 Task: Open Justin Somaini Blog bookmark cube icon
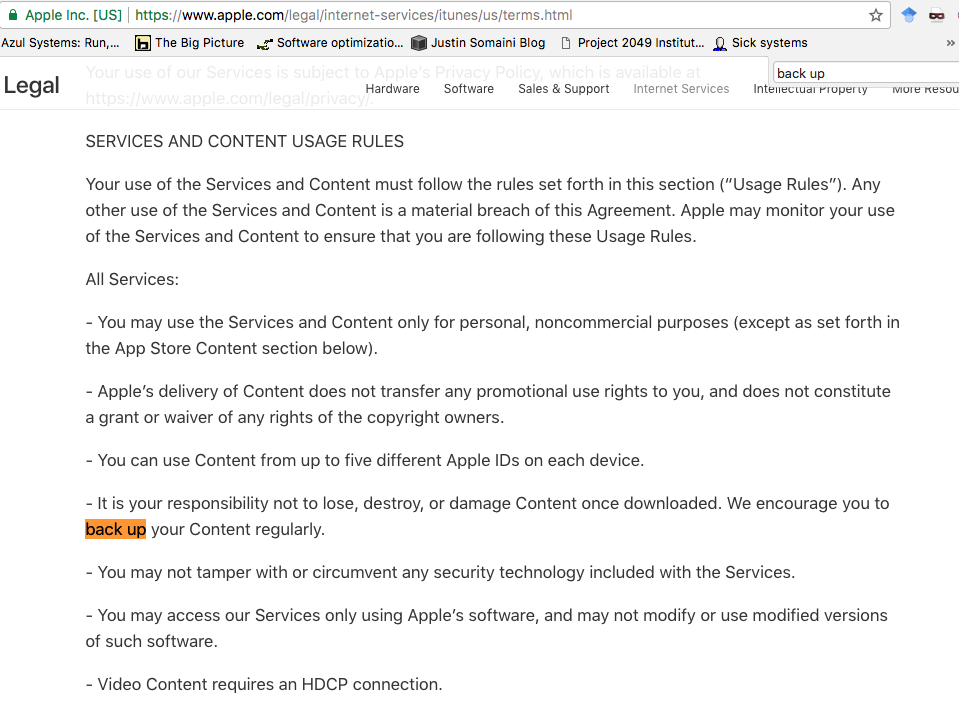(419, 43)
